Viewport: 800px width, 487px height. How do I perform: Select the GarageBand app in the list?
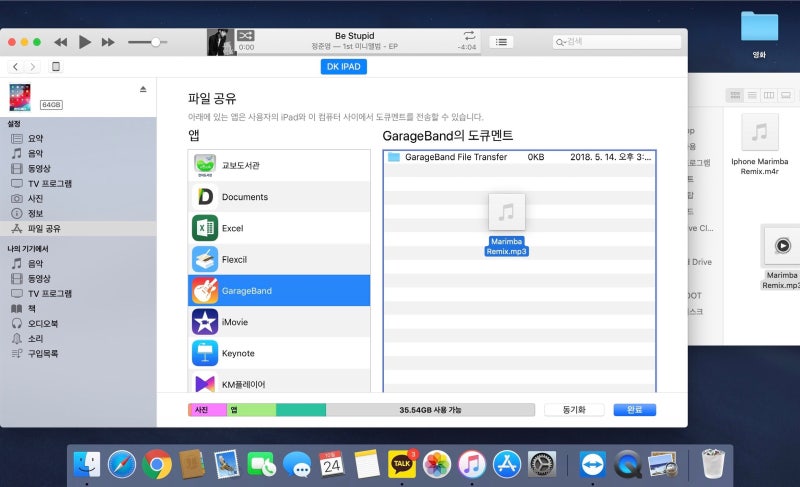pyautogui.click(x=279, y=291)
